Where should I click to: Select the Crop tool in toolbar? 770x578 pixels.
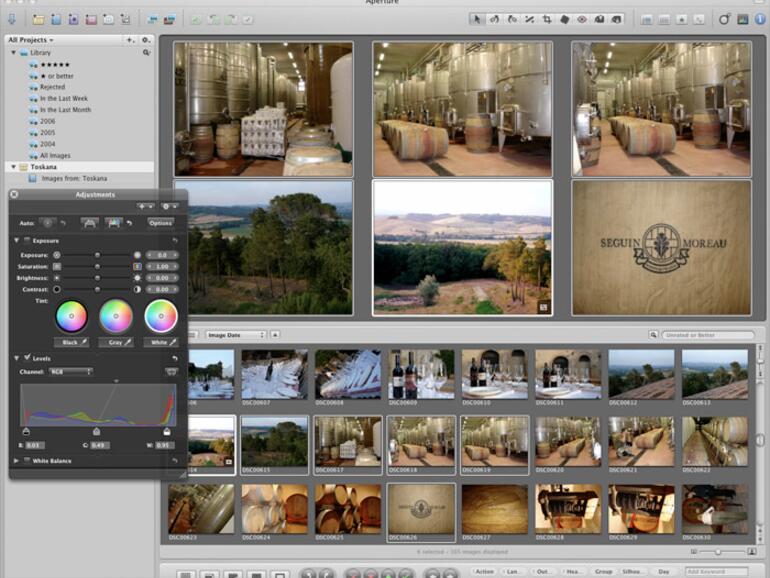coord(547,19)
